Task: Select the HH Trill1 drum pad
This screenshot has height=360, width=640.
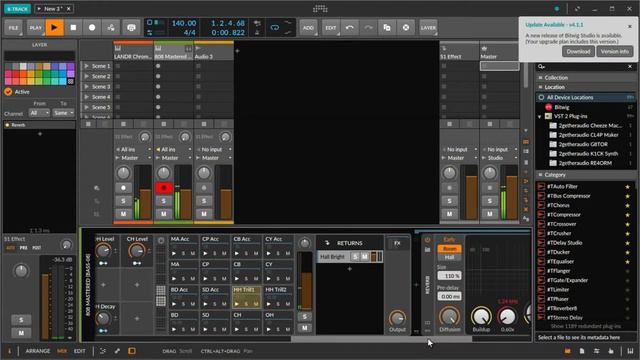Action: [247, 297]
